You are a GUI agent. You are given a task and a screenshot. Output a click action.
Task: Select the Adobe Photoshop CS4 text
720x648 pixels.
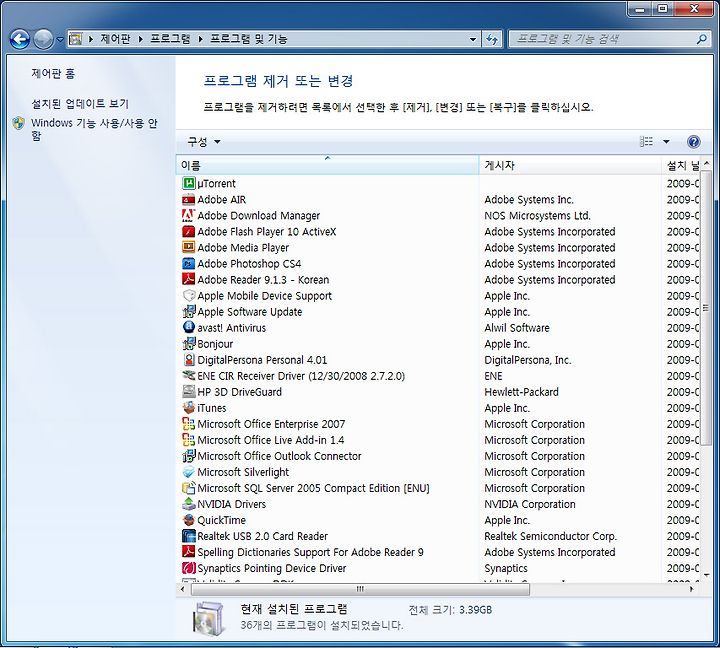(x=249, y=264)
